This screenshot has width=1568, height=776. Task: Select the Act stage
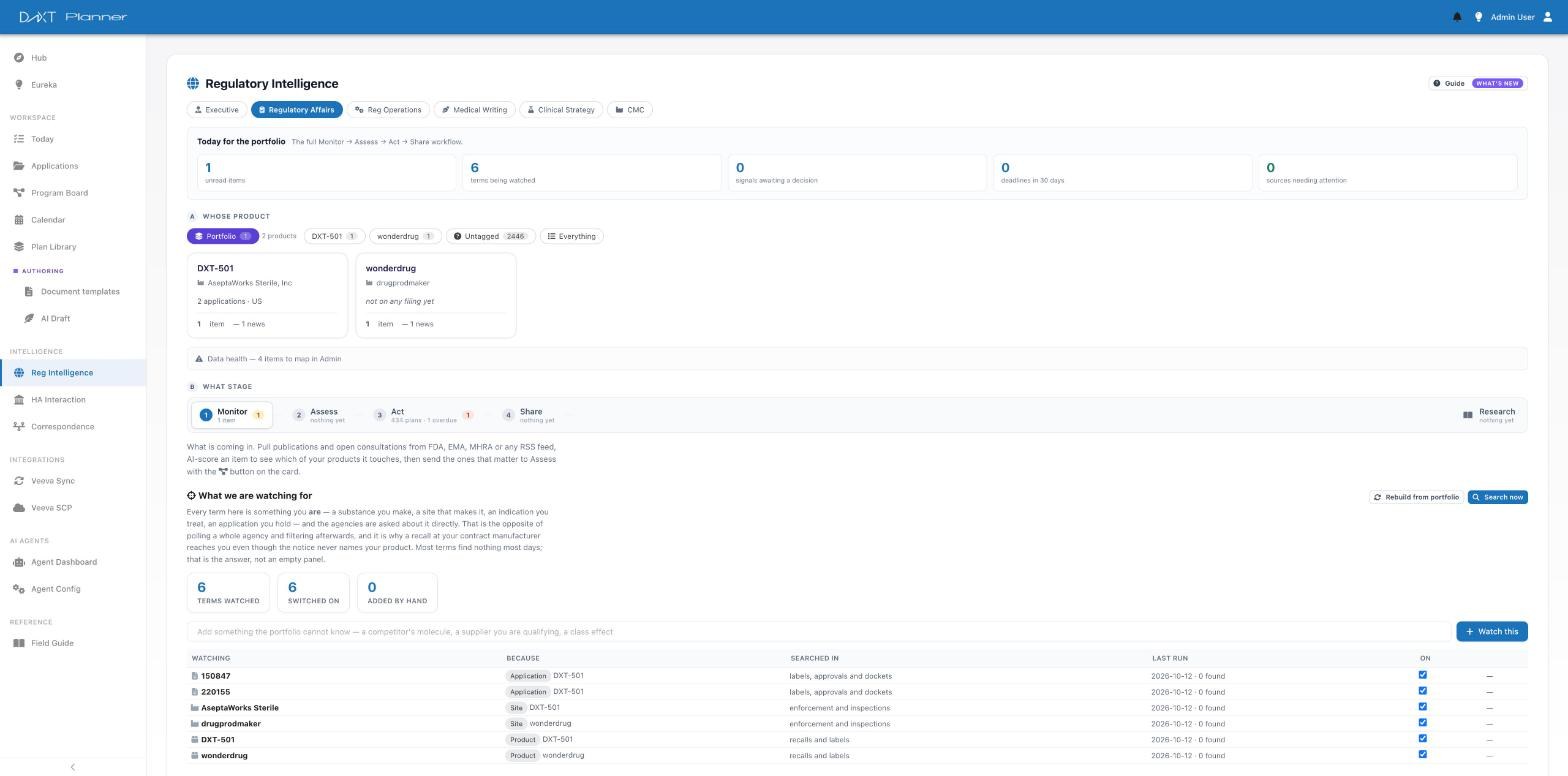click(422, 415)
